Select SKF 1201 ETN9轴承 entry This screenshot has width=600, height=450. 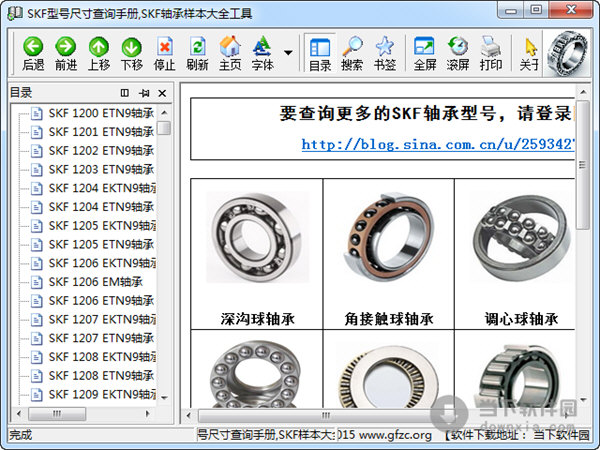pyautogui.click(x=101, y=132)
